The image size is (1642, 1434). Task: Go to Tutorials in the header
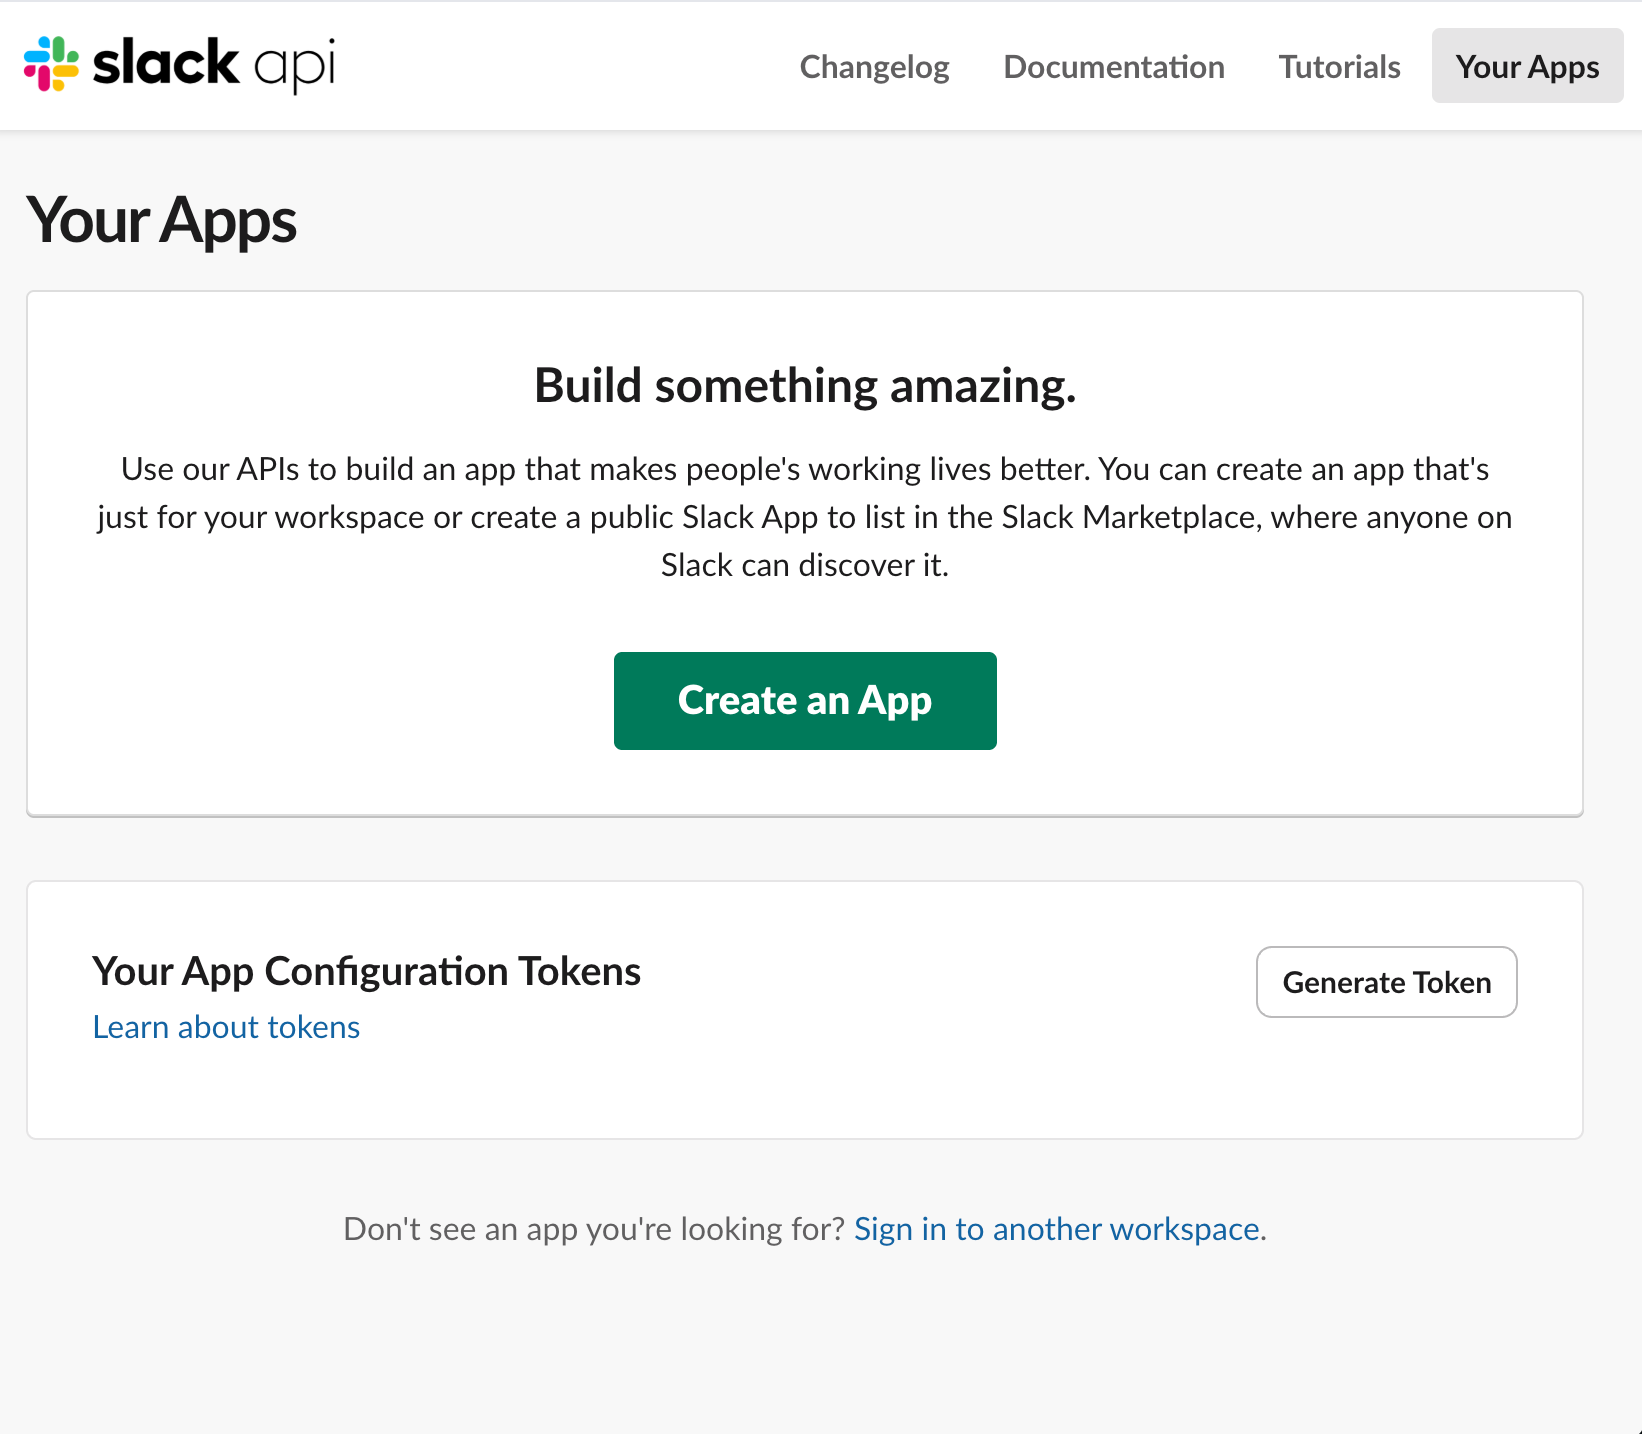point(1339,66)
